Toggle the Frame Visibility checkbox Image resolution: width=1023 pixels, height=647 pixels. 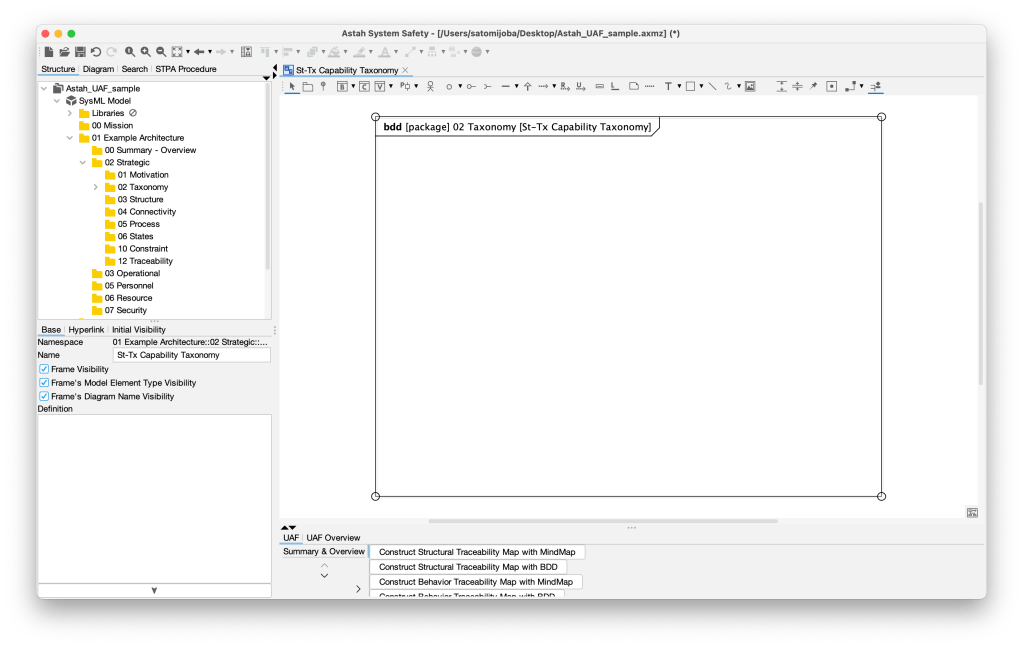point(44,369)
